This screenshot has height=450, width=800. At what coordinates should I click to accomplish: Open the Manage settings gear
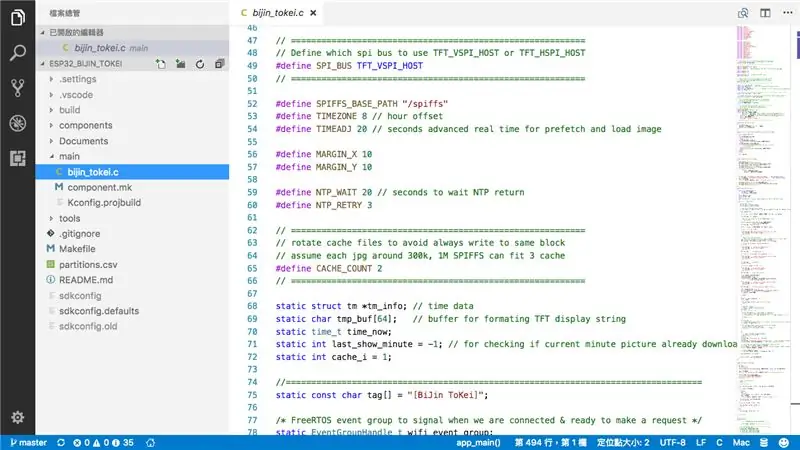(17, 417)
